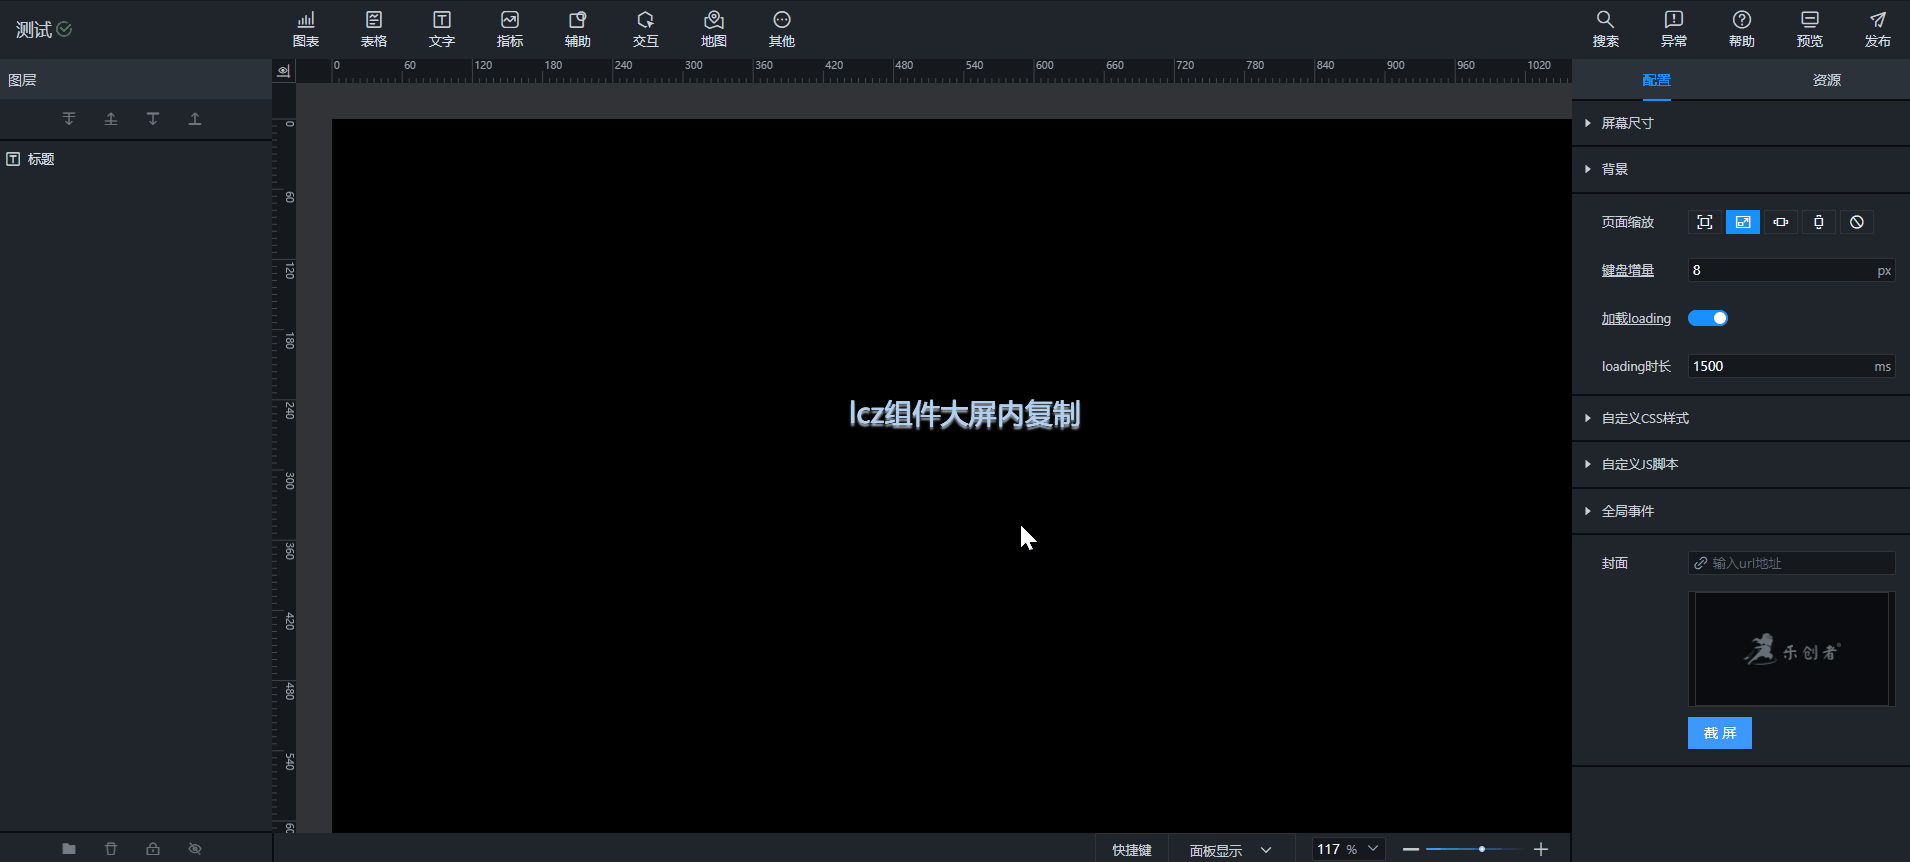Turn off the 加载loading switch

point(1707,318)
